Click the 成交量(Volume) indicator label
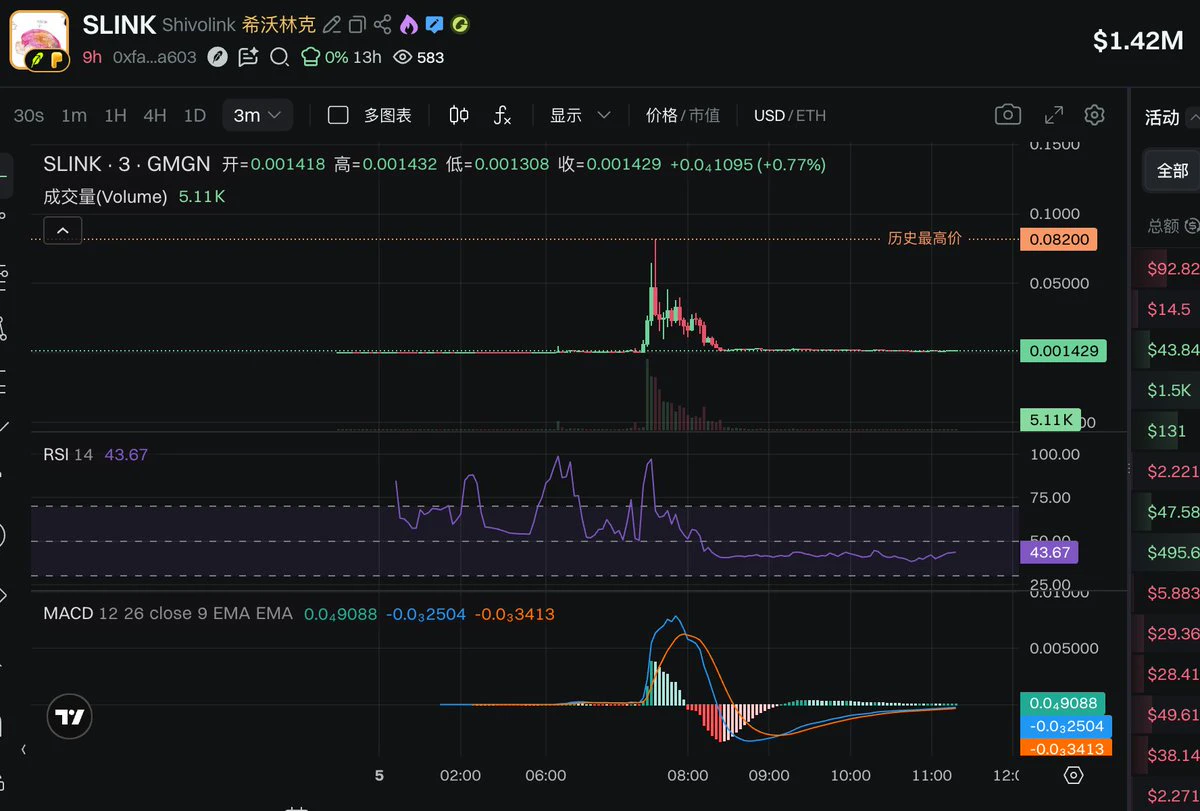This screenshot has width=1200, height=811. point(105,197)
